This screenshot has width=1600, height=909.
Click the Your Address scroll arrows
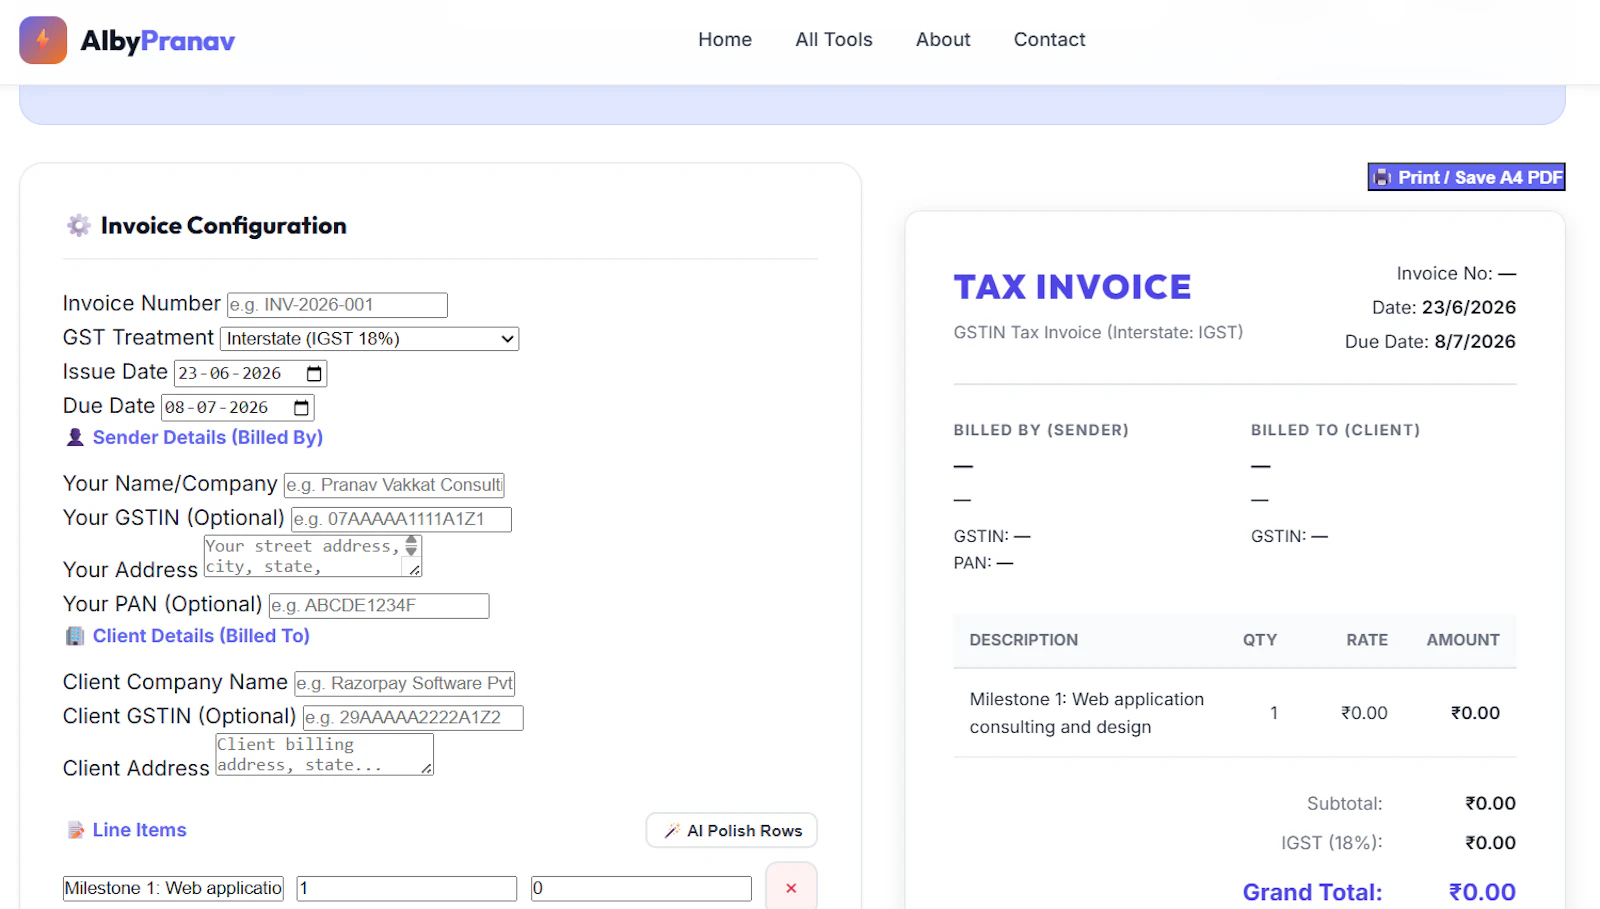(x=411, y=545)
